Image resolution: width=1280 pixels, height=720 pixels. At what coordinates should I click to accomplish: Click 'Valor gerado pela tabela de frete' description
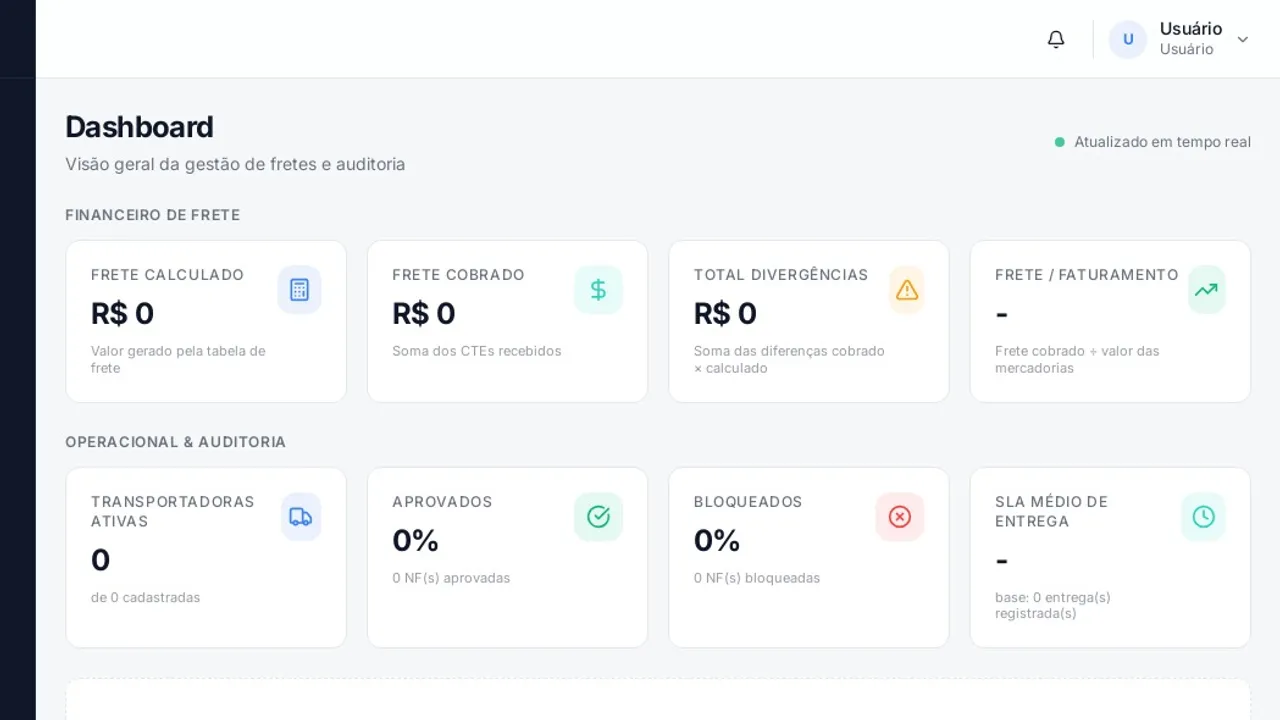point(178,359)
